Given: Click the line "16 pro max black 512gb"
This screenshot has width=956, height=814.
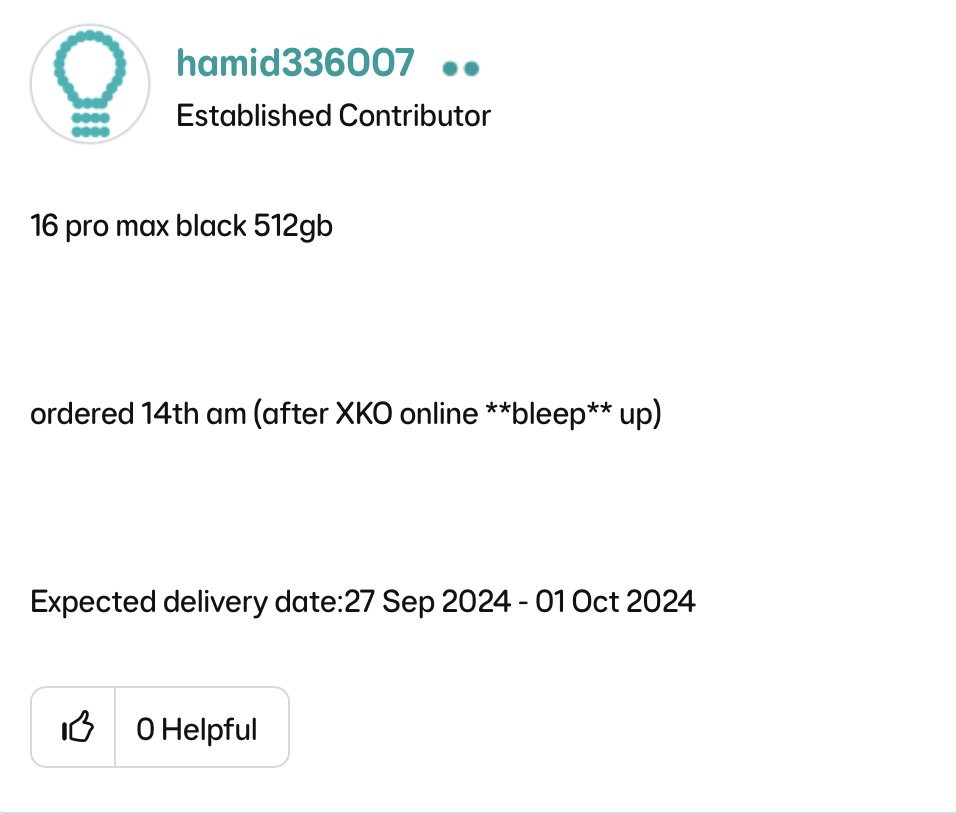Looking at the screenshot, I should [182, 226].
